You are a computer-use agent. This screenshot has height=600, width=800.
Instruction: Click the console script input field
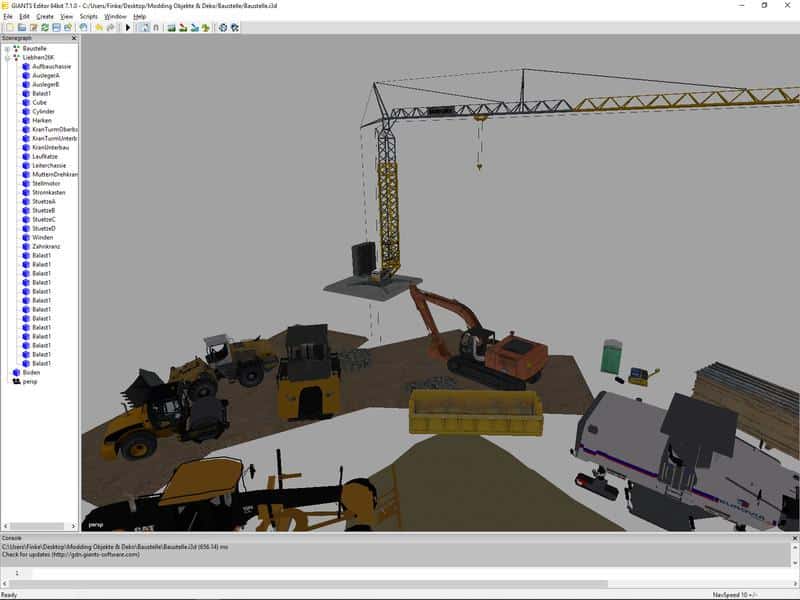click(x=400, y=573)
